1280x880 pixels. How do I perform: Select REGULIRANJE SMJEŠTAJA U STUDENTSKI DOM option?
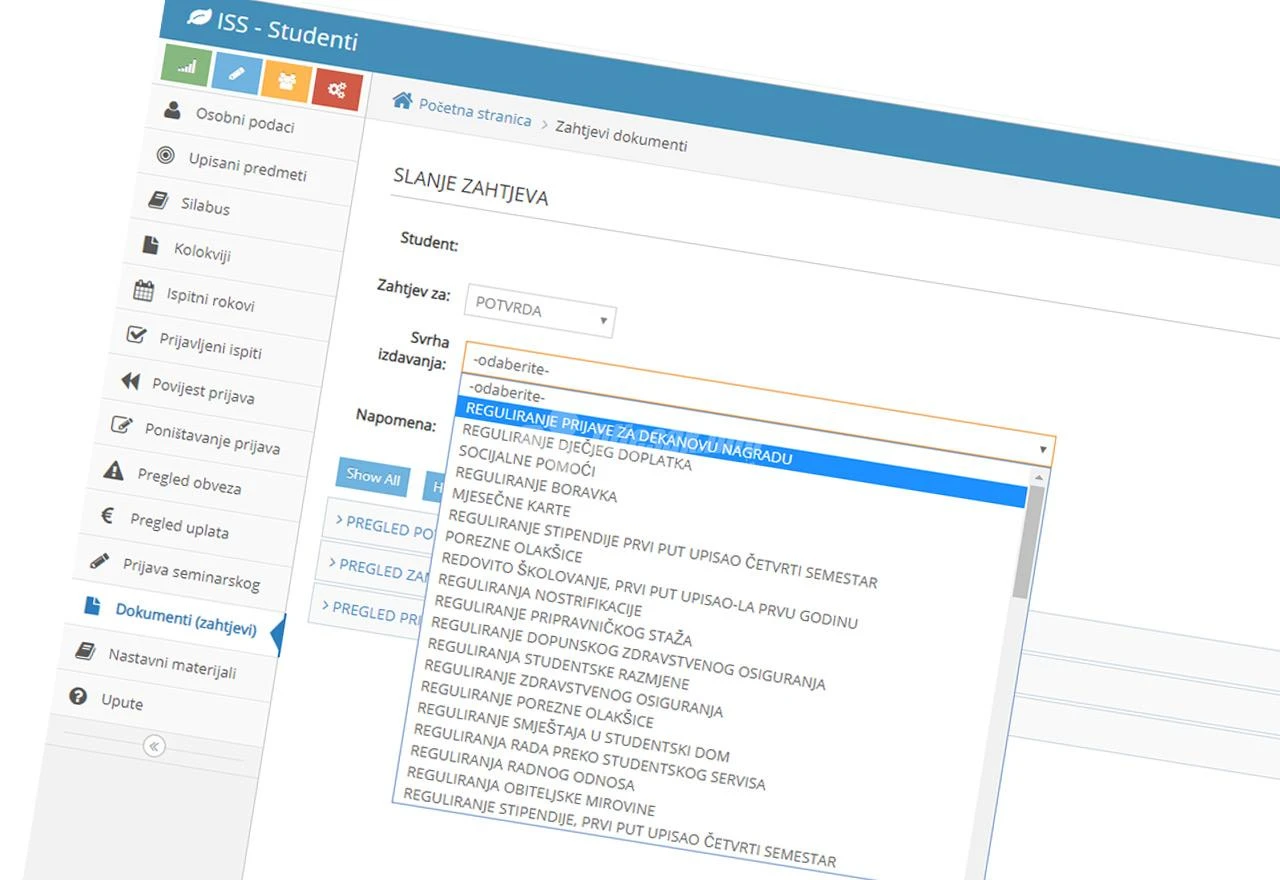tap(574, 733)
